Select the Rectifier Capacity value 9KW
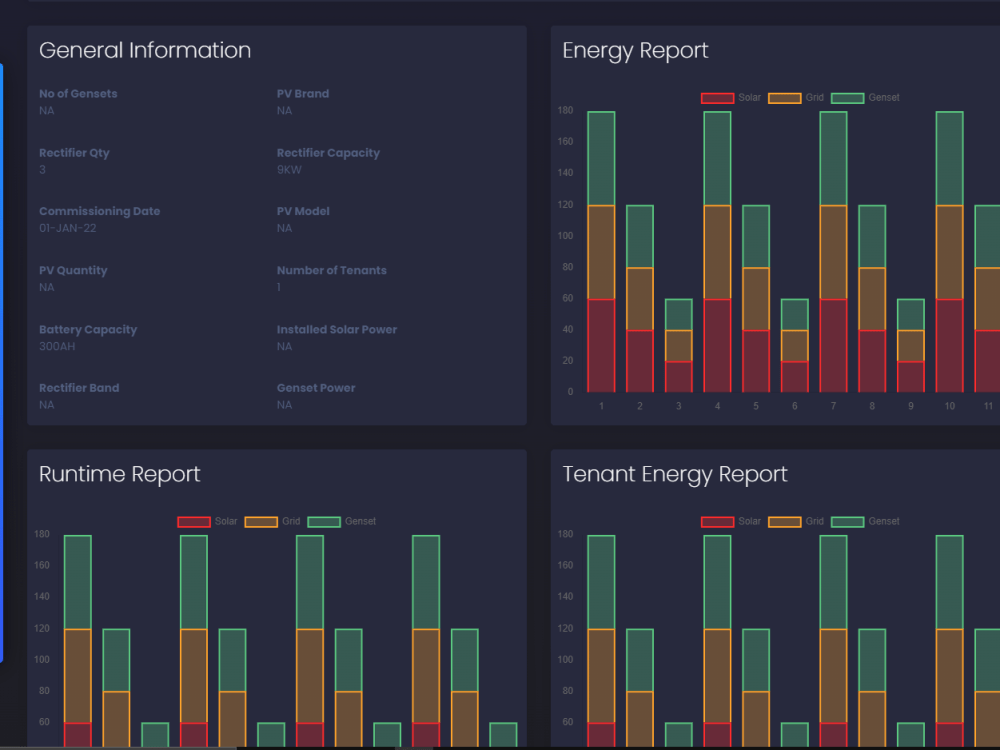 click(x=290, y=170)
